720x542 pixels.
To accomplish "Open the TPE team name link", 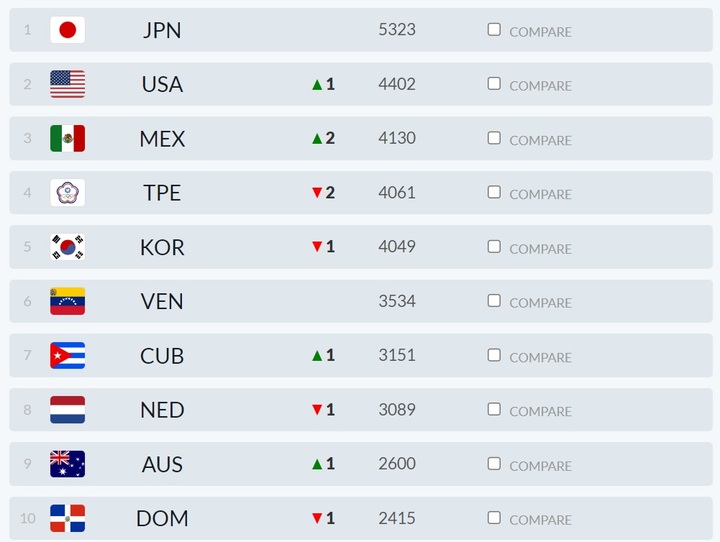I will pos(162,193).
